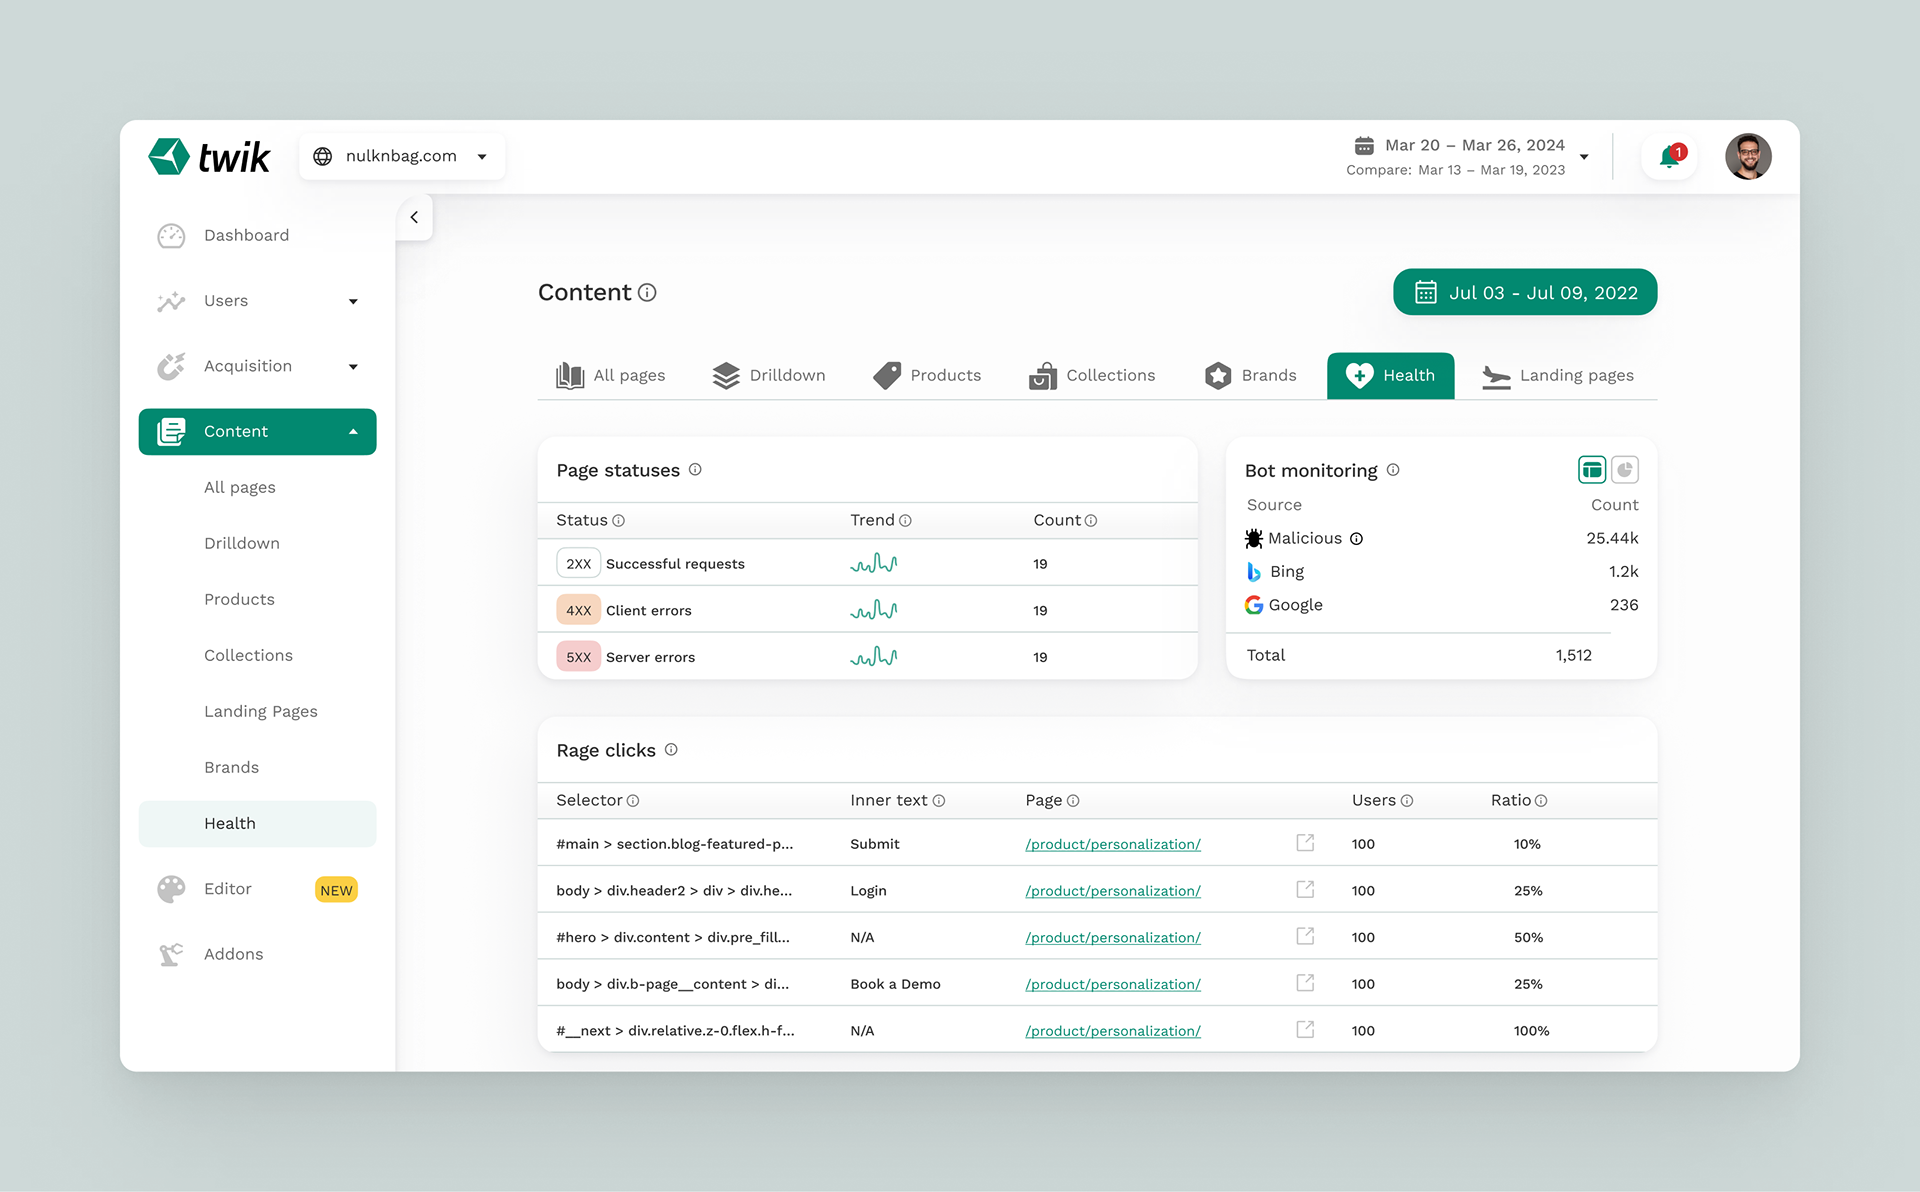
Task: Click the Successful requests trend sparkline
Action: (x=874, y=564)
